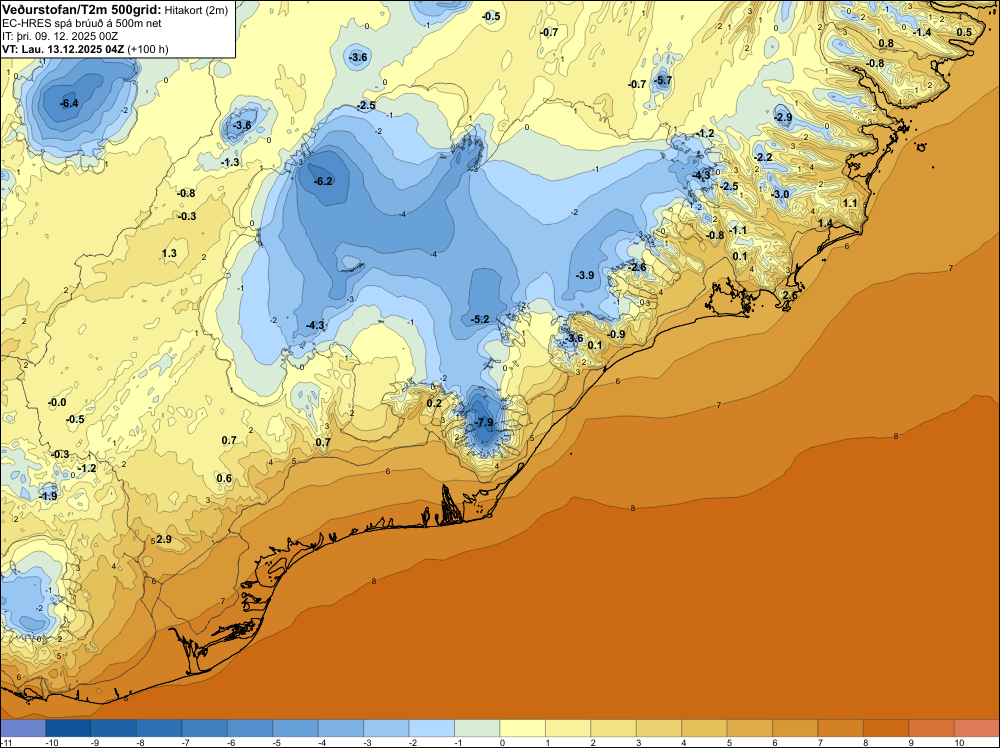Click the 2.9 temperature label
Screen dimensions: 1000x748
[164, 539]
